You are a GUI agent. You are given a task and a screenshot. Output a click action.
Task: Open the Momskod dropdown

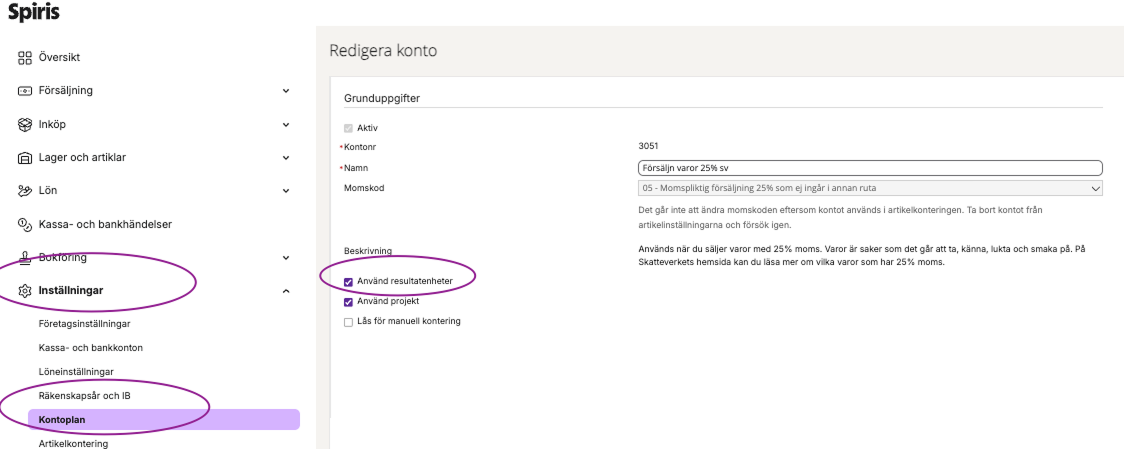(x=869, y=188)
